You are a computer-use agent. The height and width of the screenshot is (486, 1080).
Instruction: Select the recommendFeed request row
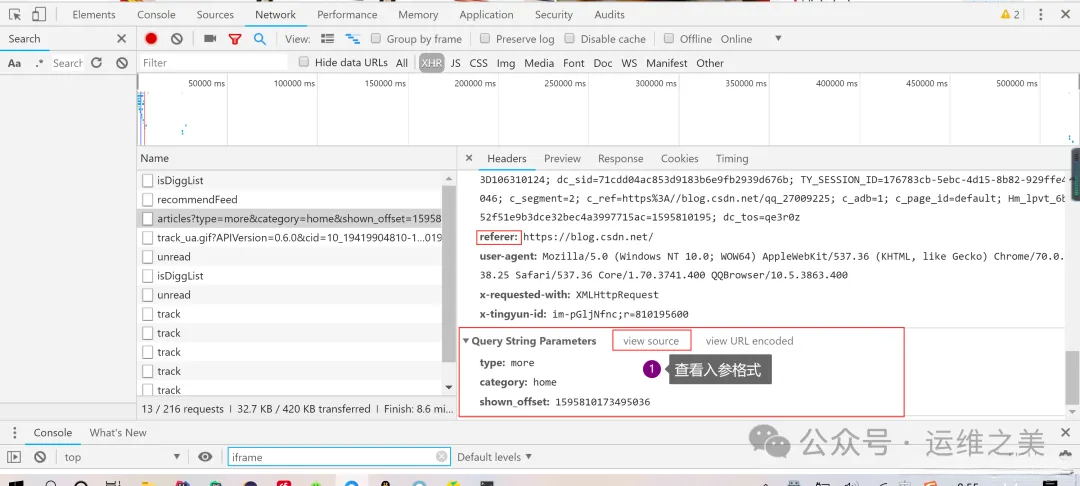[x=197, y=200]
